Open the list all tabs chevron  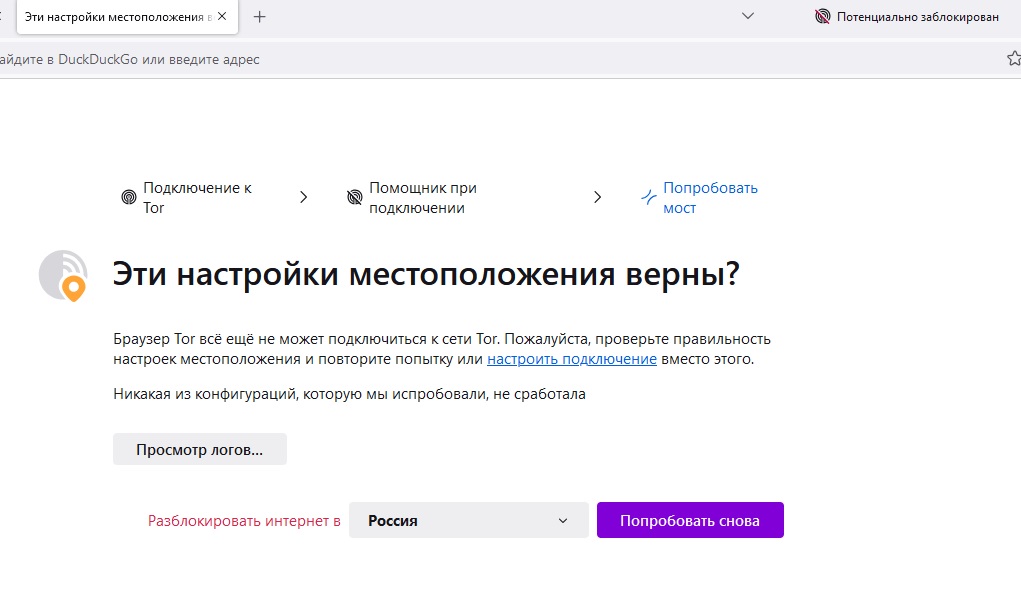pyautogui.click(x=748, y=16)
